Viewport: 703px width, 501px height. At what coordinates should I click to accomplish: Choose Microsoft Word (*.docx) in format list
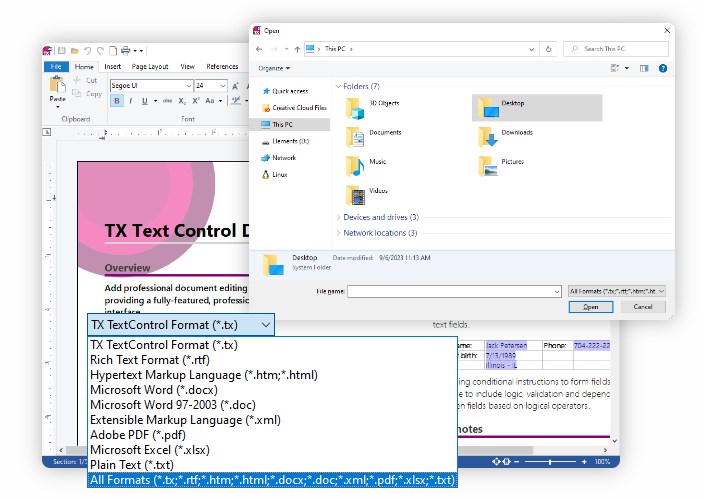point(272,390)
